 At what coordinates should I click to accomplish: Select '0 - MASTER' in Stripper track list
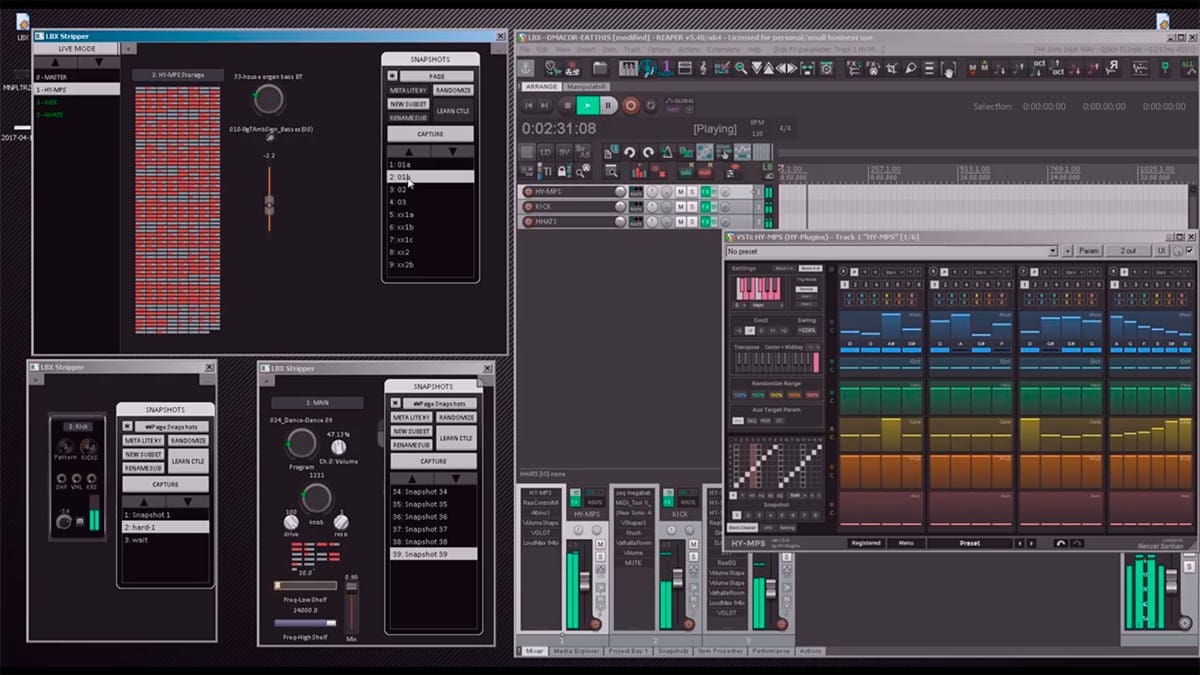pyautogui.click(x=77, y=76)
